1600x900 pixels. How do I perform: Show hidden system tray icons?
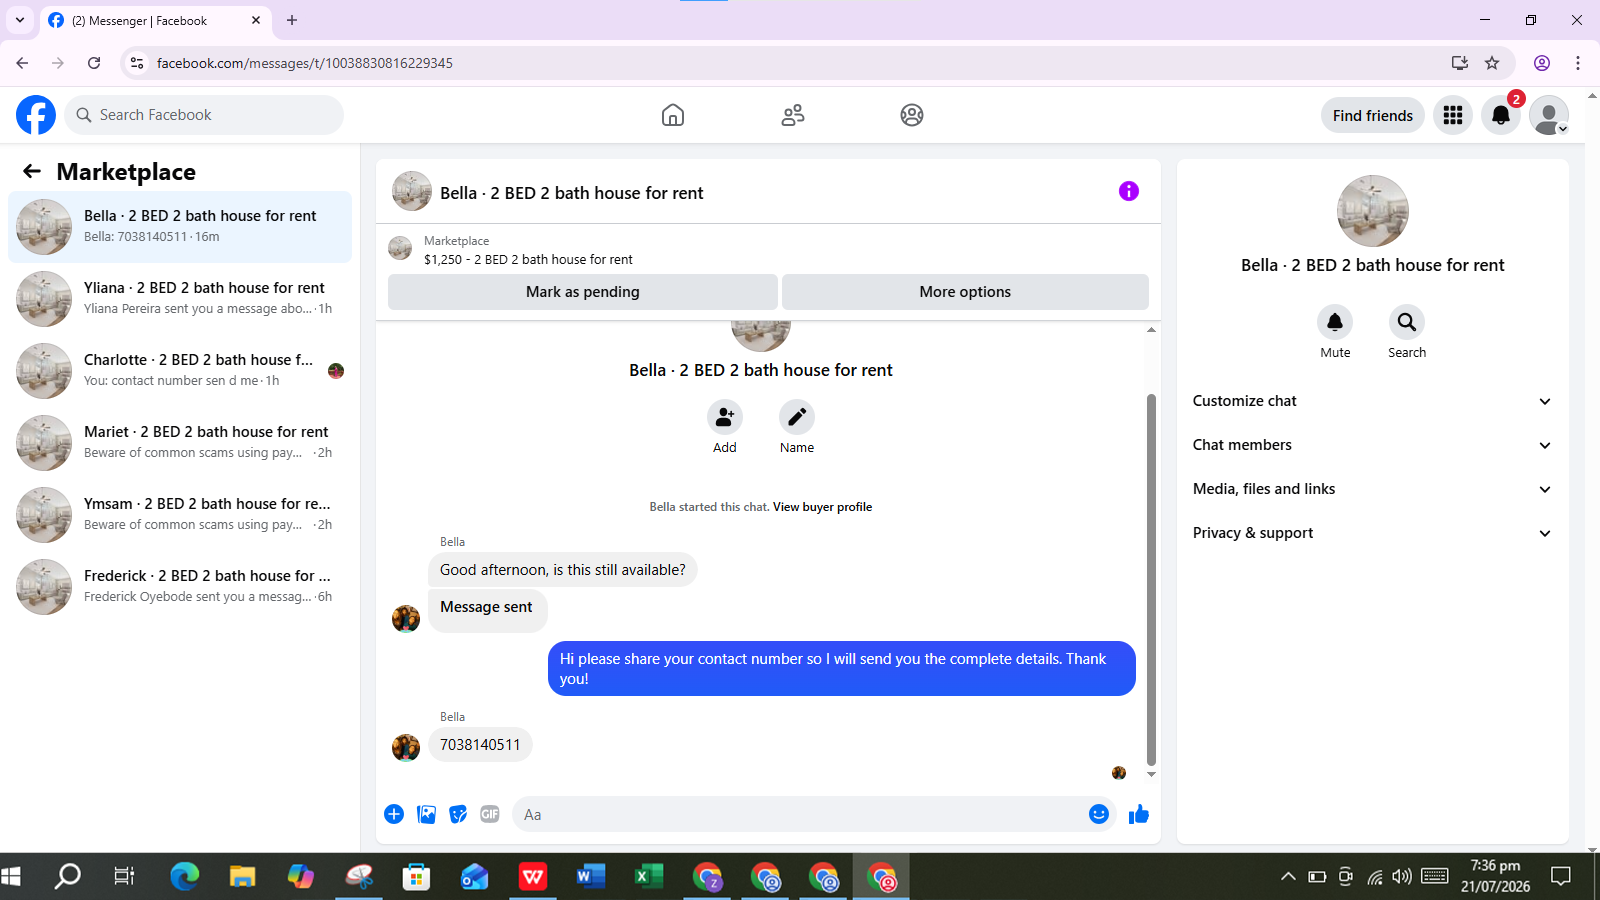tap(1288, 877)
